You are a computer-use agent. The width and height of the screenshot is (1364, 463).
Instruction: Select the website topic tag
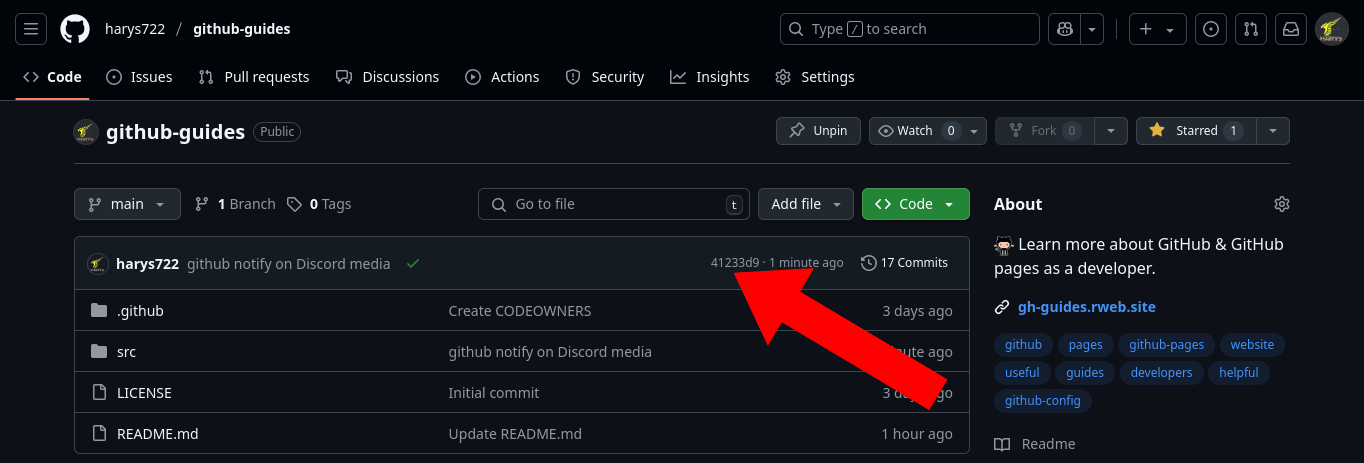[x=1252, y=345]
